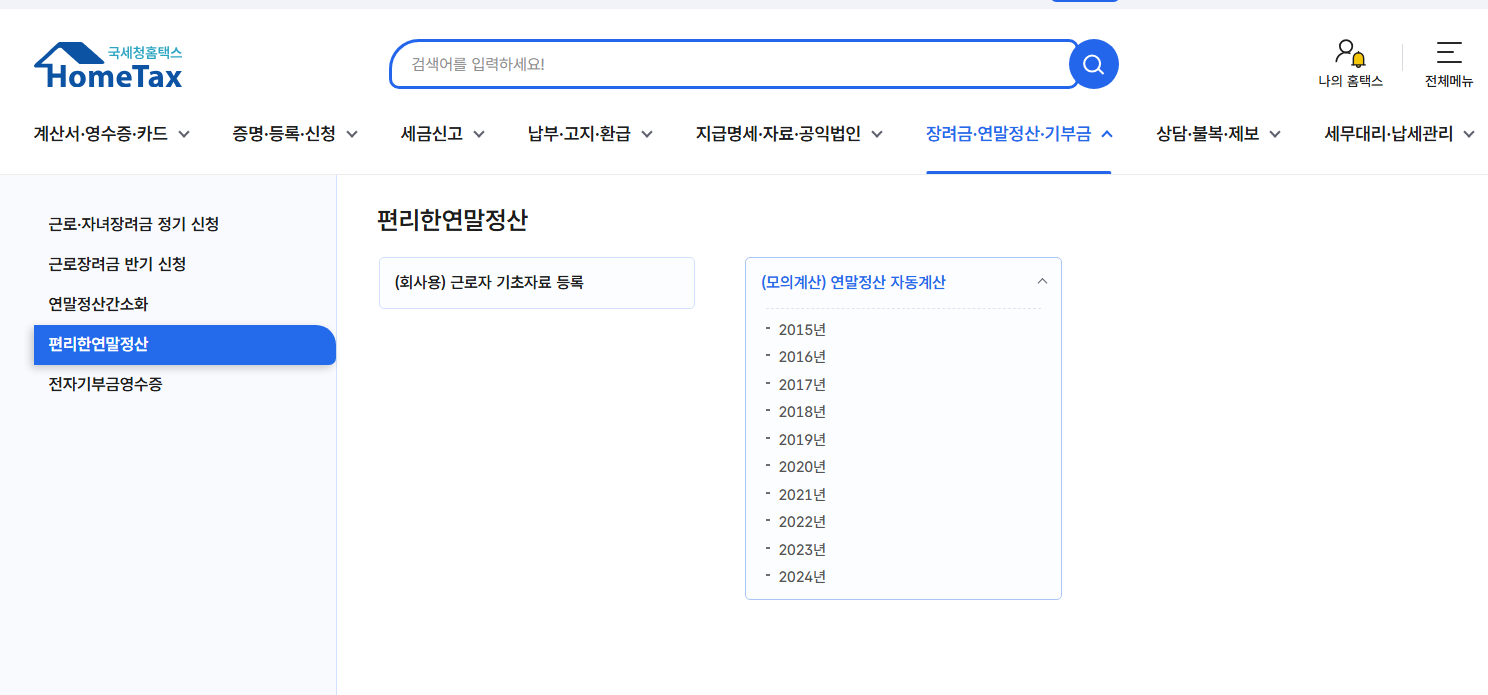Select the 장려금·연말정산·기부금 menu tab
The width and height of the screenshot is (1488, 695).
click(1010, 132)
